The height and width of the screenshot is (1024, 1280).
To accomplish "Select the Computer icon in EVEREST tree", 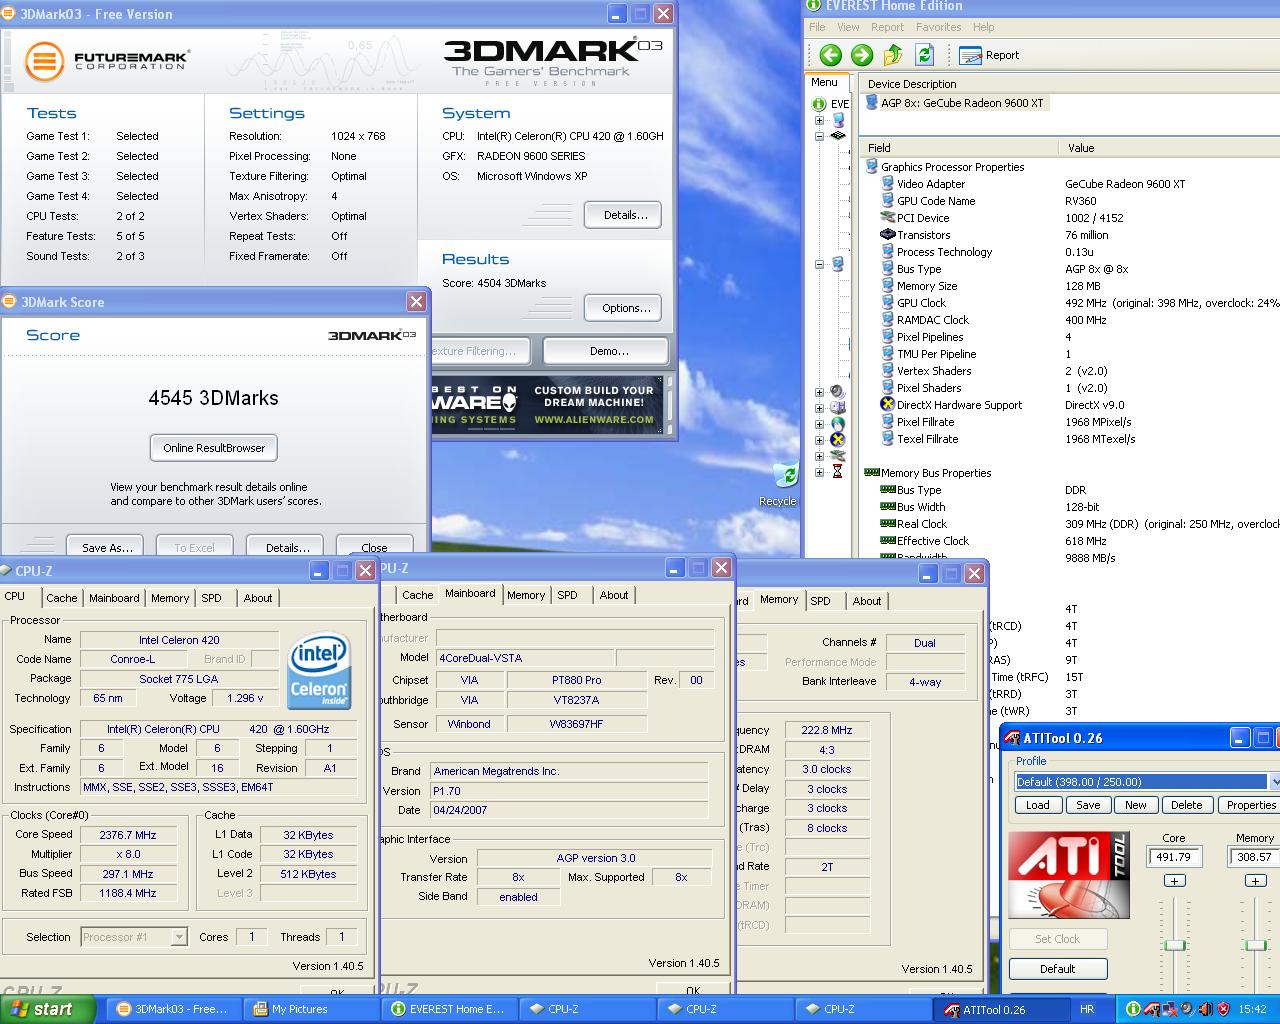I will [x=838, y=120].
